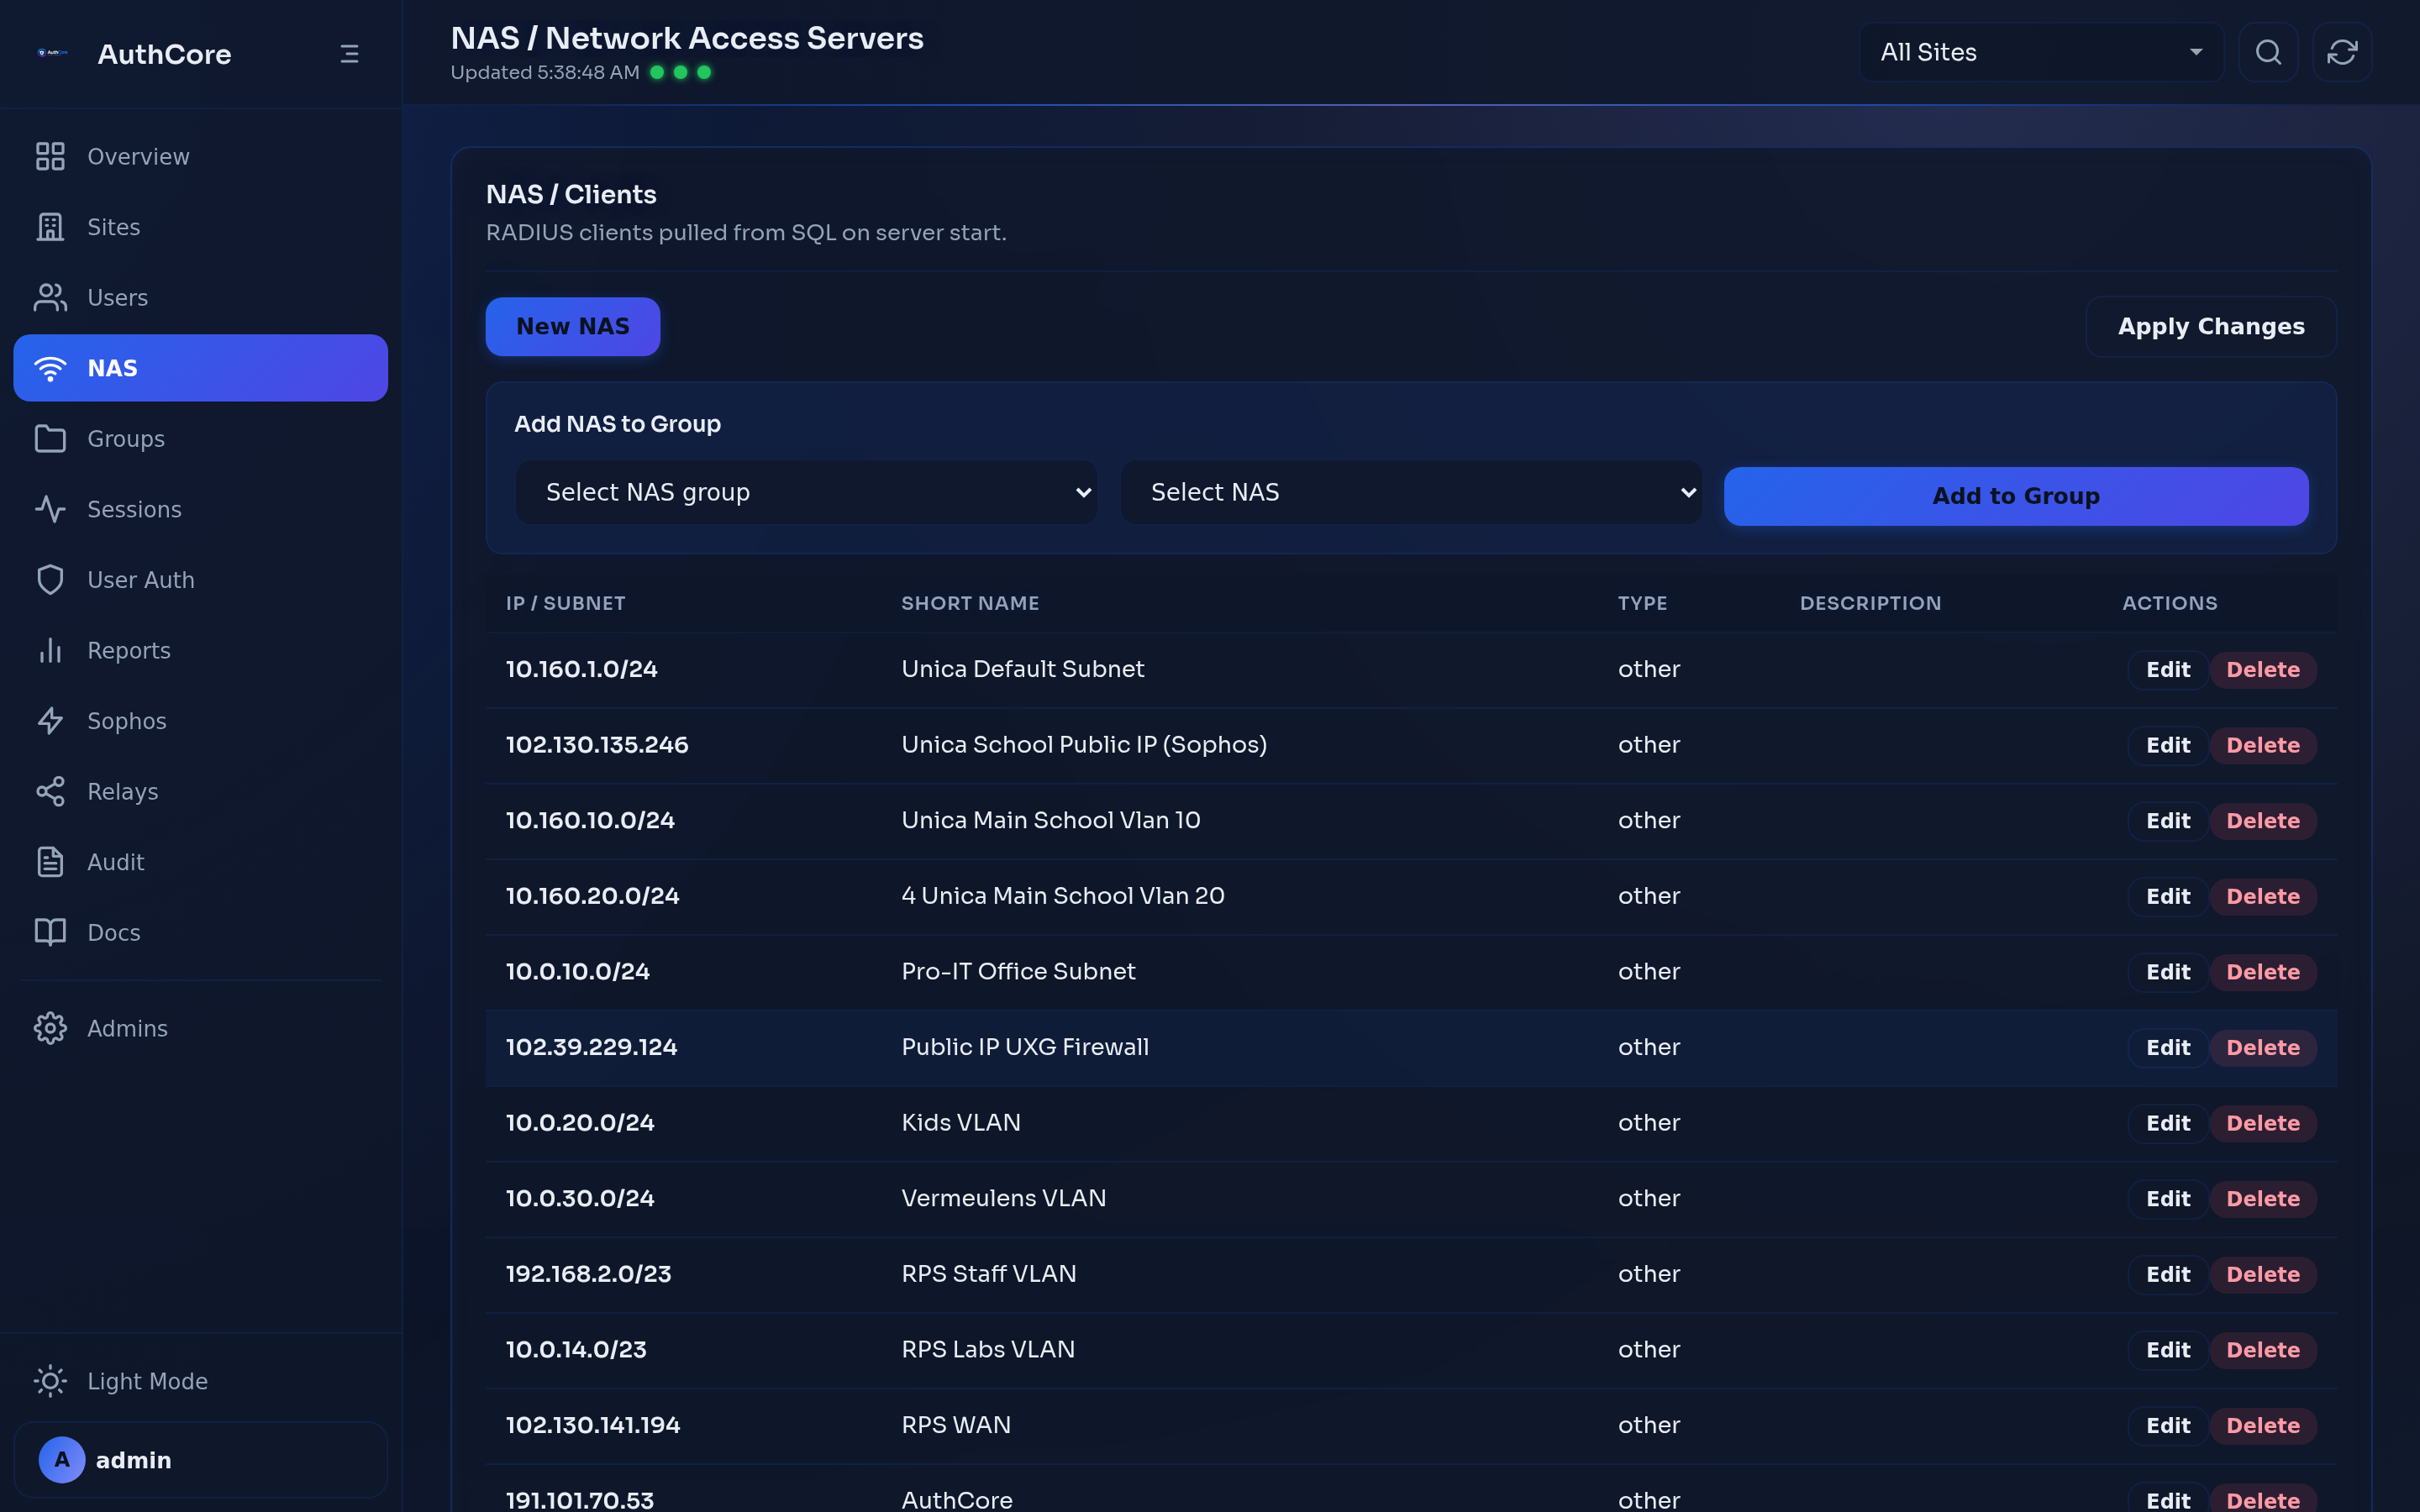
Task: Navigate to Reports in the sidebar
Action: (129, 650)
